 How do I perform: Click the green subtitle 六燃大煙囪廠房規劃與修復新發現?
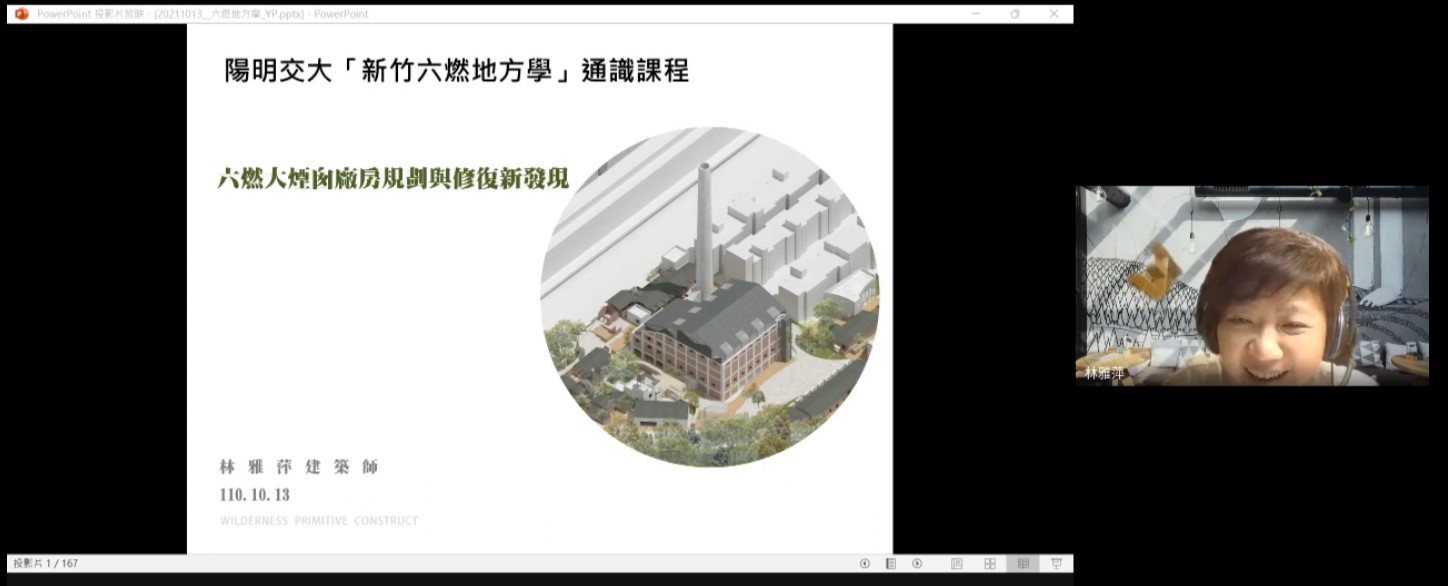393,179
